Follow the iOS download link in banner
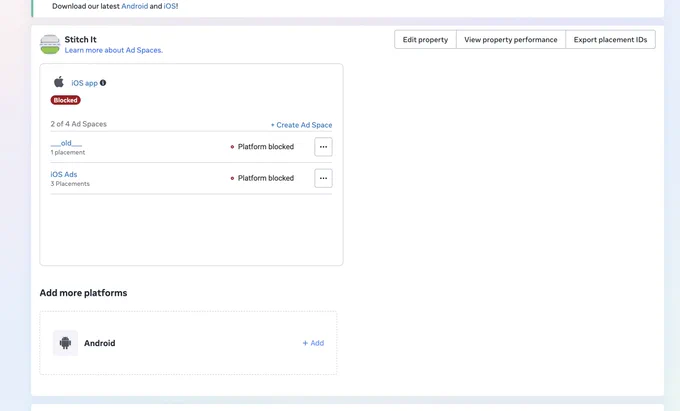The image size is (680, 411). click(x=170, y=6)
